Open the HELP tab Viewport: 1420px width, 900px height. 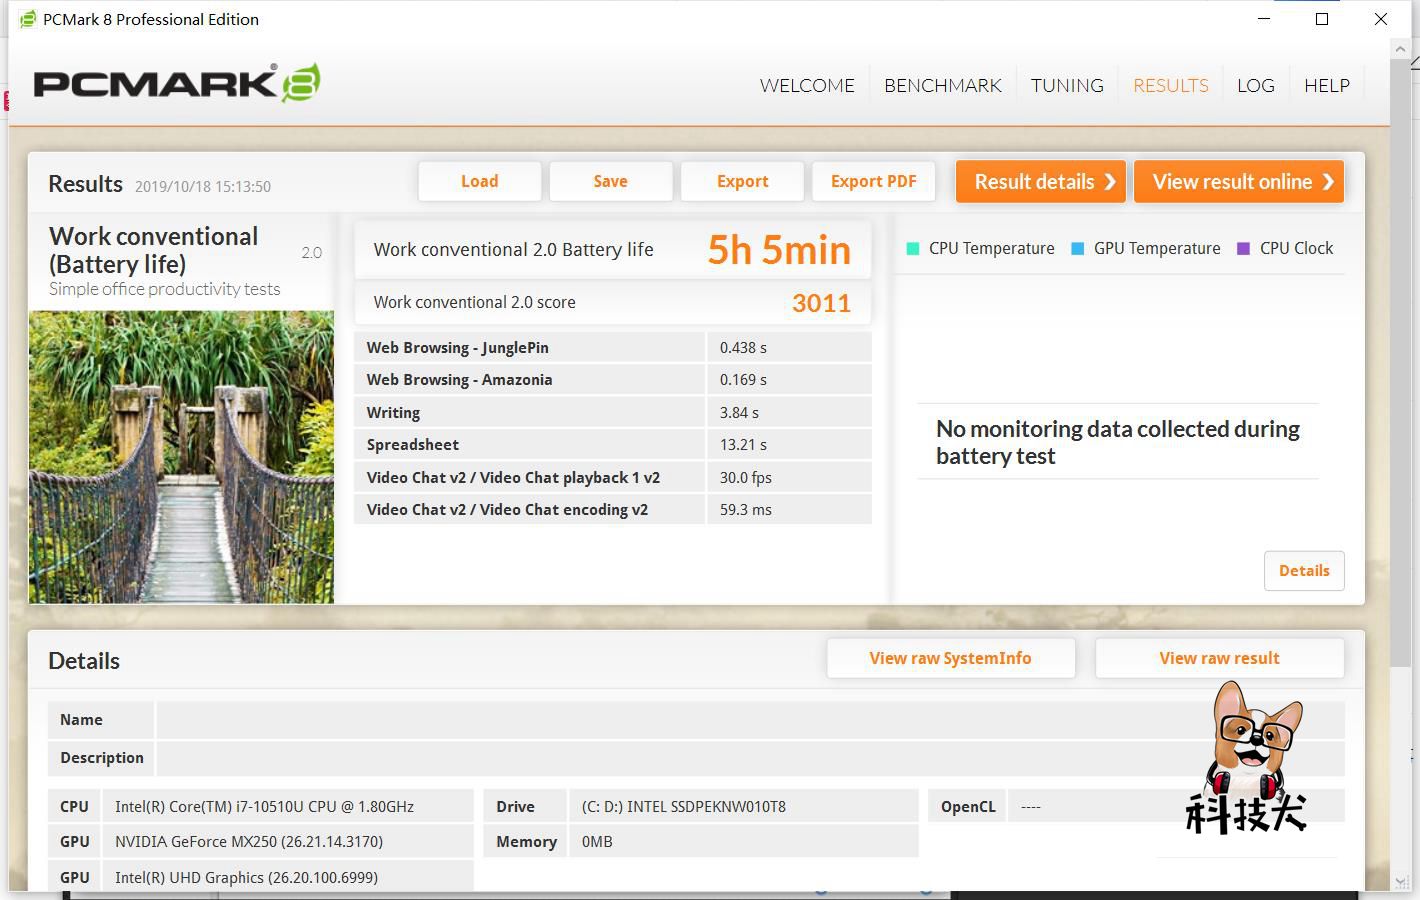click(x=1327, y=86)
